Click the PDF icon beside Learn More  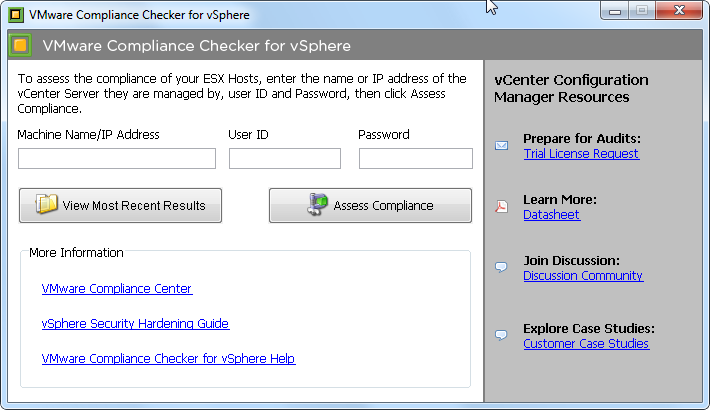click(x=501, y=206)
